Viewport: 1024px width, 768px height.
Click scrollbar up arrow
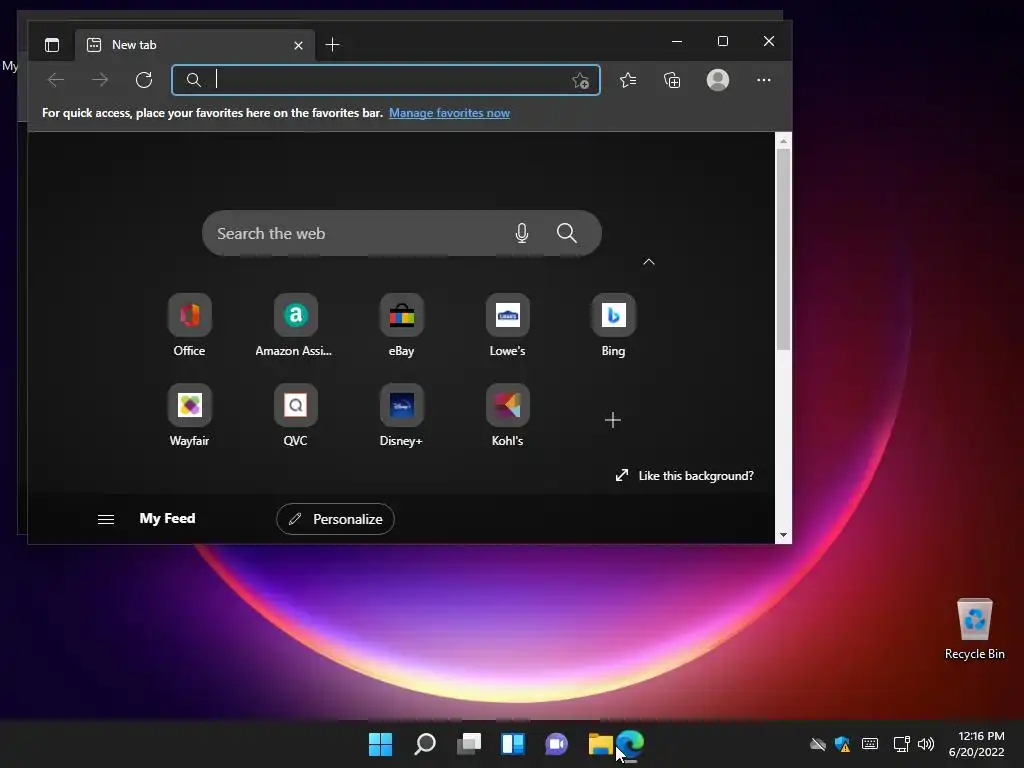(x=784, y=140)
